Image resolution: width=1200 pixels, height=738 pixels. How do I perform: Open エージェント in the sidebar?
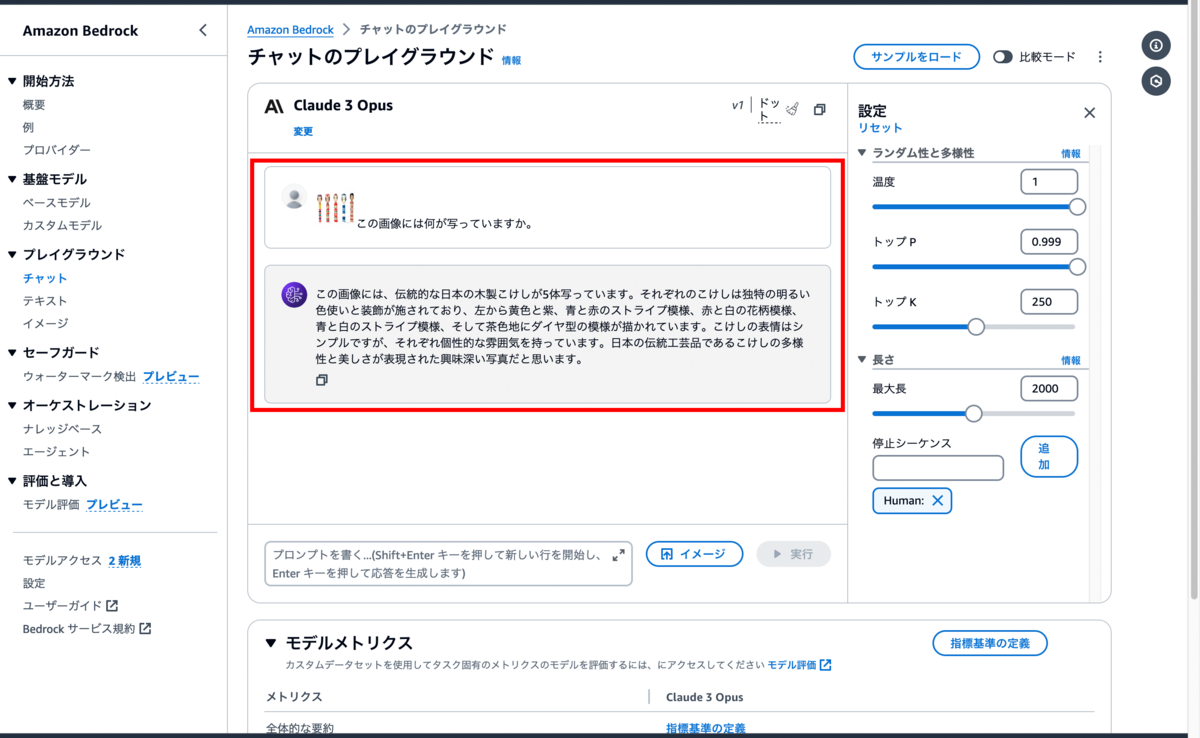point(57,452)
